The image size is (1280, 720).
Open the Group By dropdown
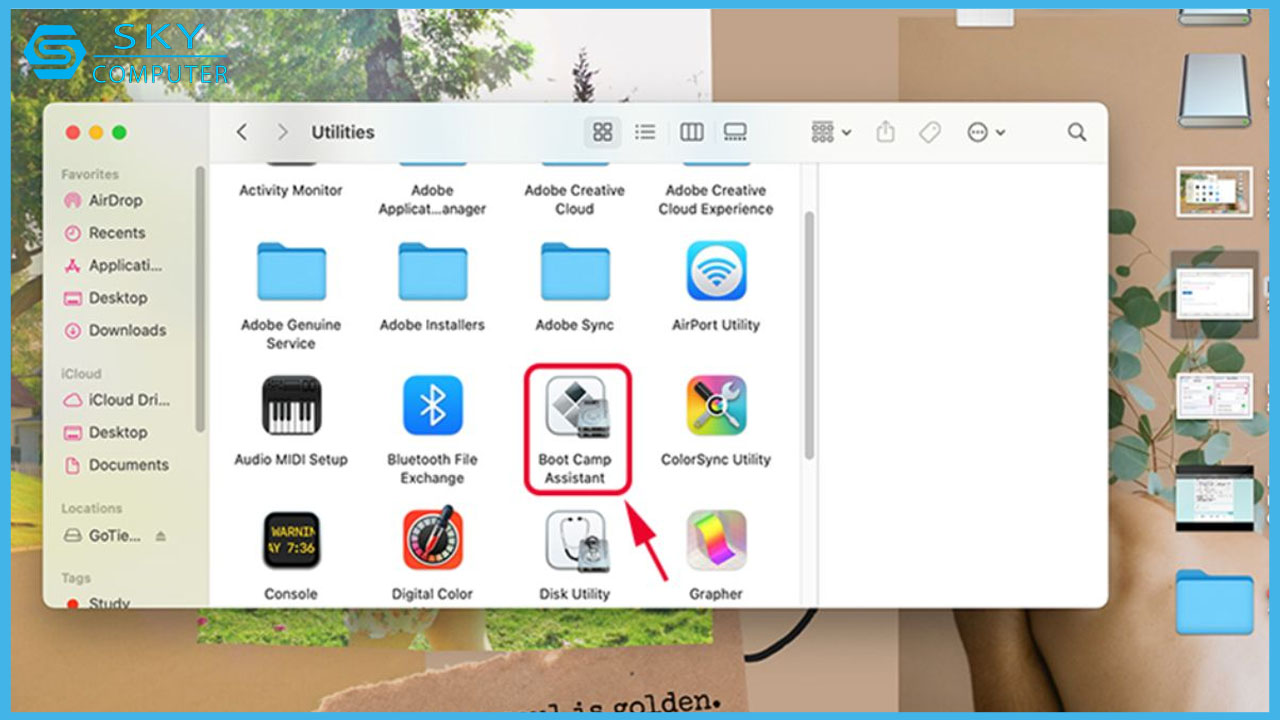831,132
